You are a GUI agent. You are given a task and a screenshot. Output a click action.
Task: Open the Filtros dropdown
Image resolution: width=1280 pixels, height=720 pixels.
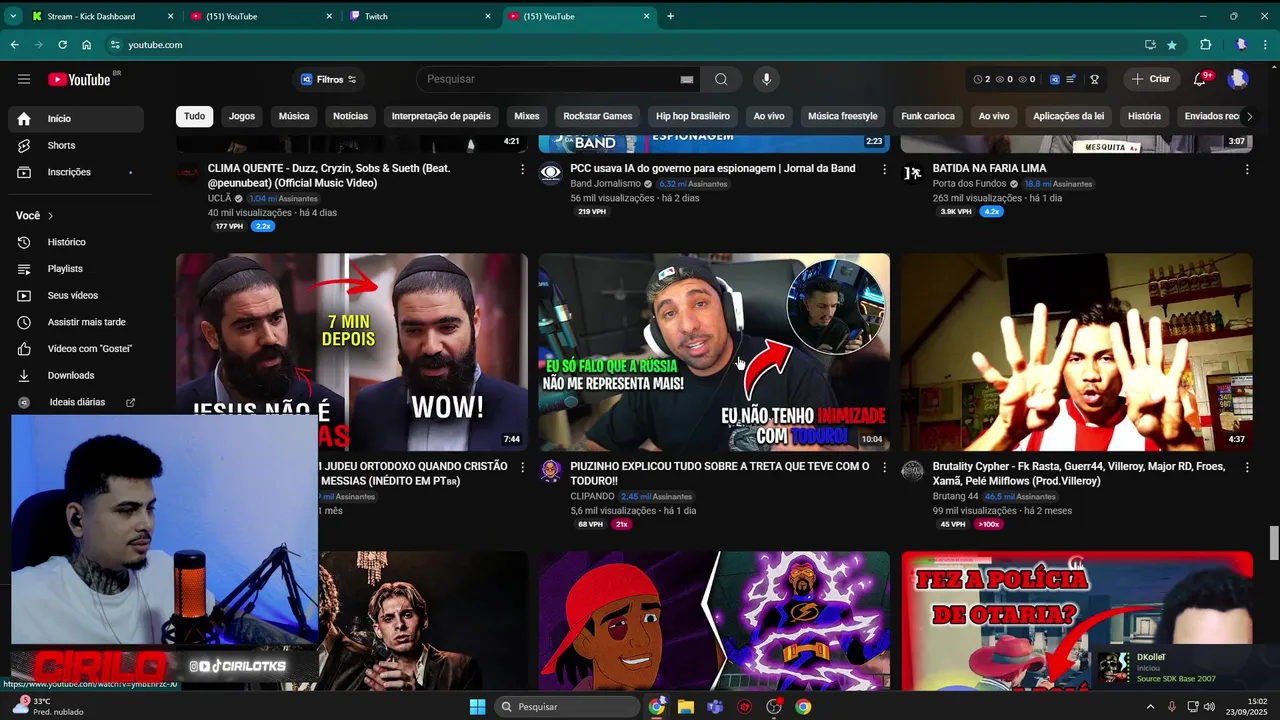[329, 79]
